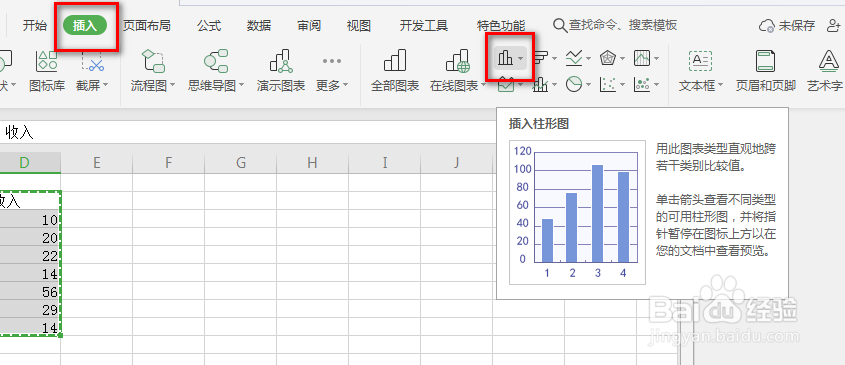Click the formula bar showing 收入
The width and height of the screenshot is (845, 365).
[248, 133]
